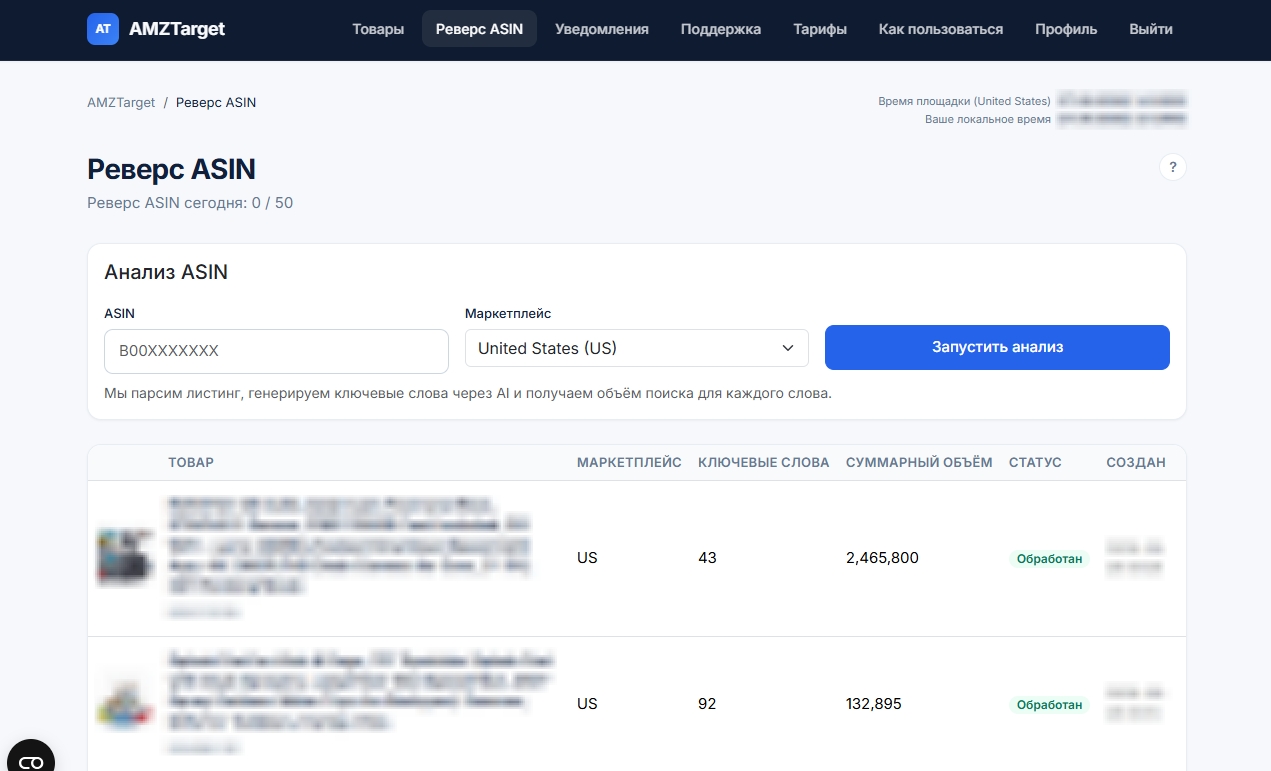
Task: Click the floating widget icon at bottom left
Action: 30,762
